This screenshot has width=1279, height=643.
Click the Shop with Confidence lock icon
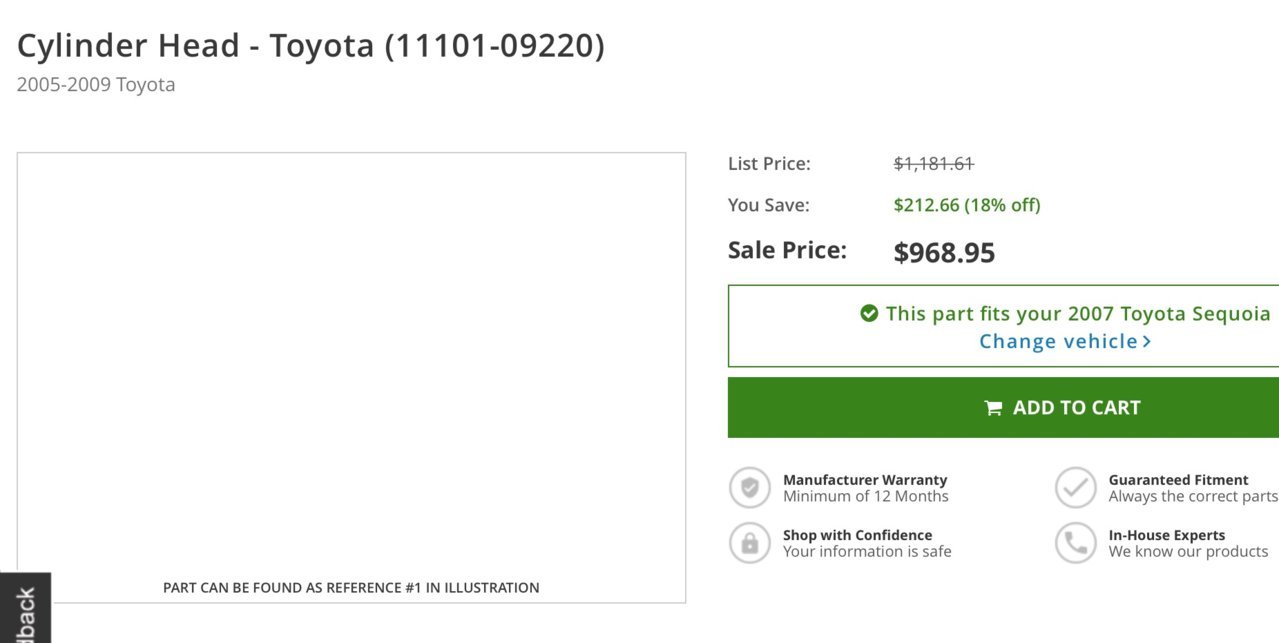[x=750, y=543]
